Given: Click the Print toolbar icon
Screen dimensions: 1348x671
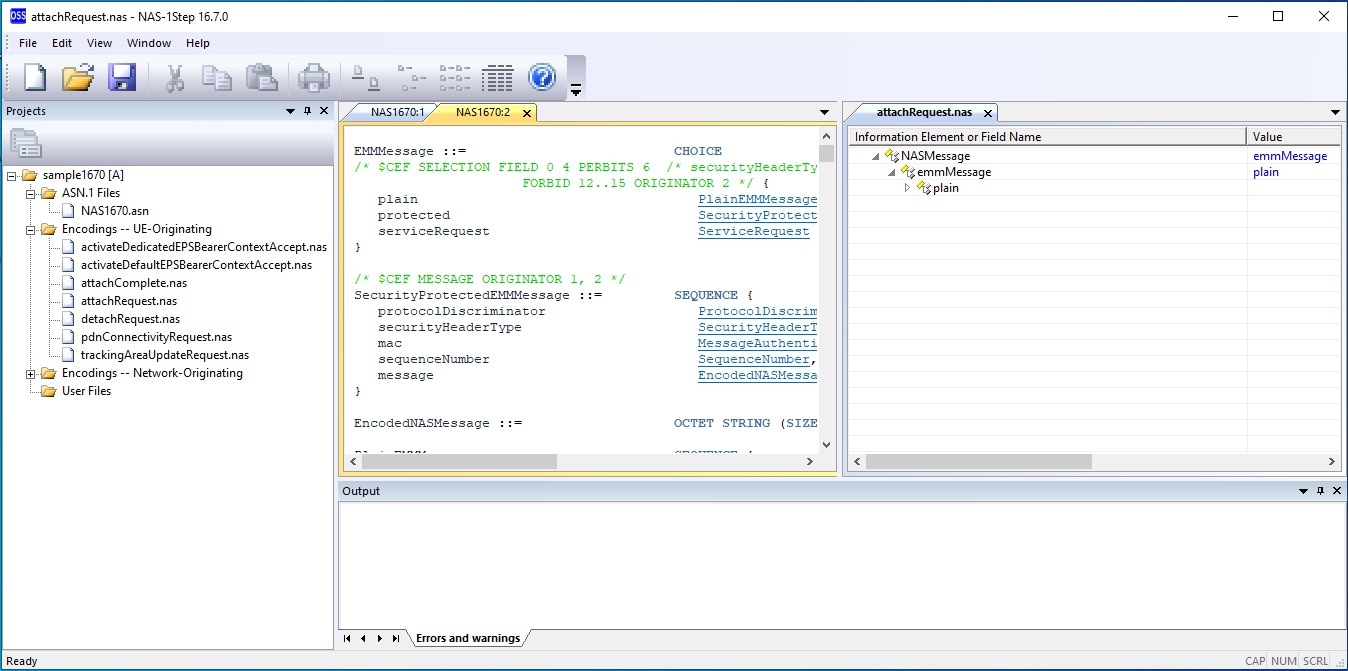Looking at the screenshot, I should [x=314, y=77].
